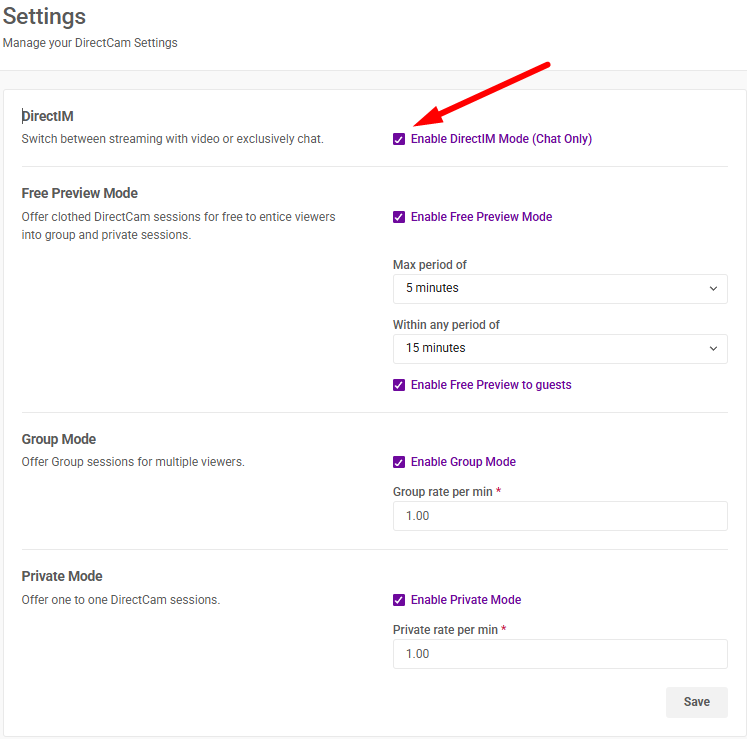This screenshot has height=739, width=747.
Task: Click the 'Enable Group Mode' label text
Action: pos(463,462)
